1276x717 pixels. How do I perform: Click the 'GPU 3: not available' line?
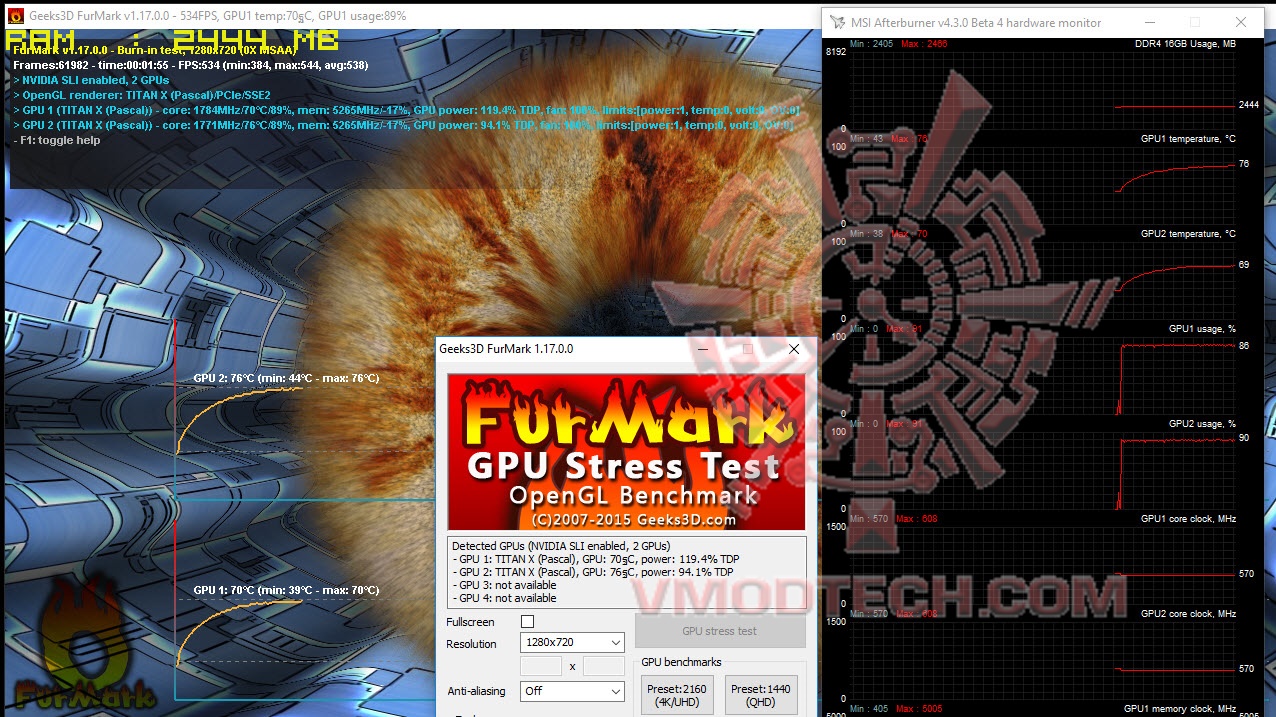click(504, 585)
